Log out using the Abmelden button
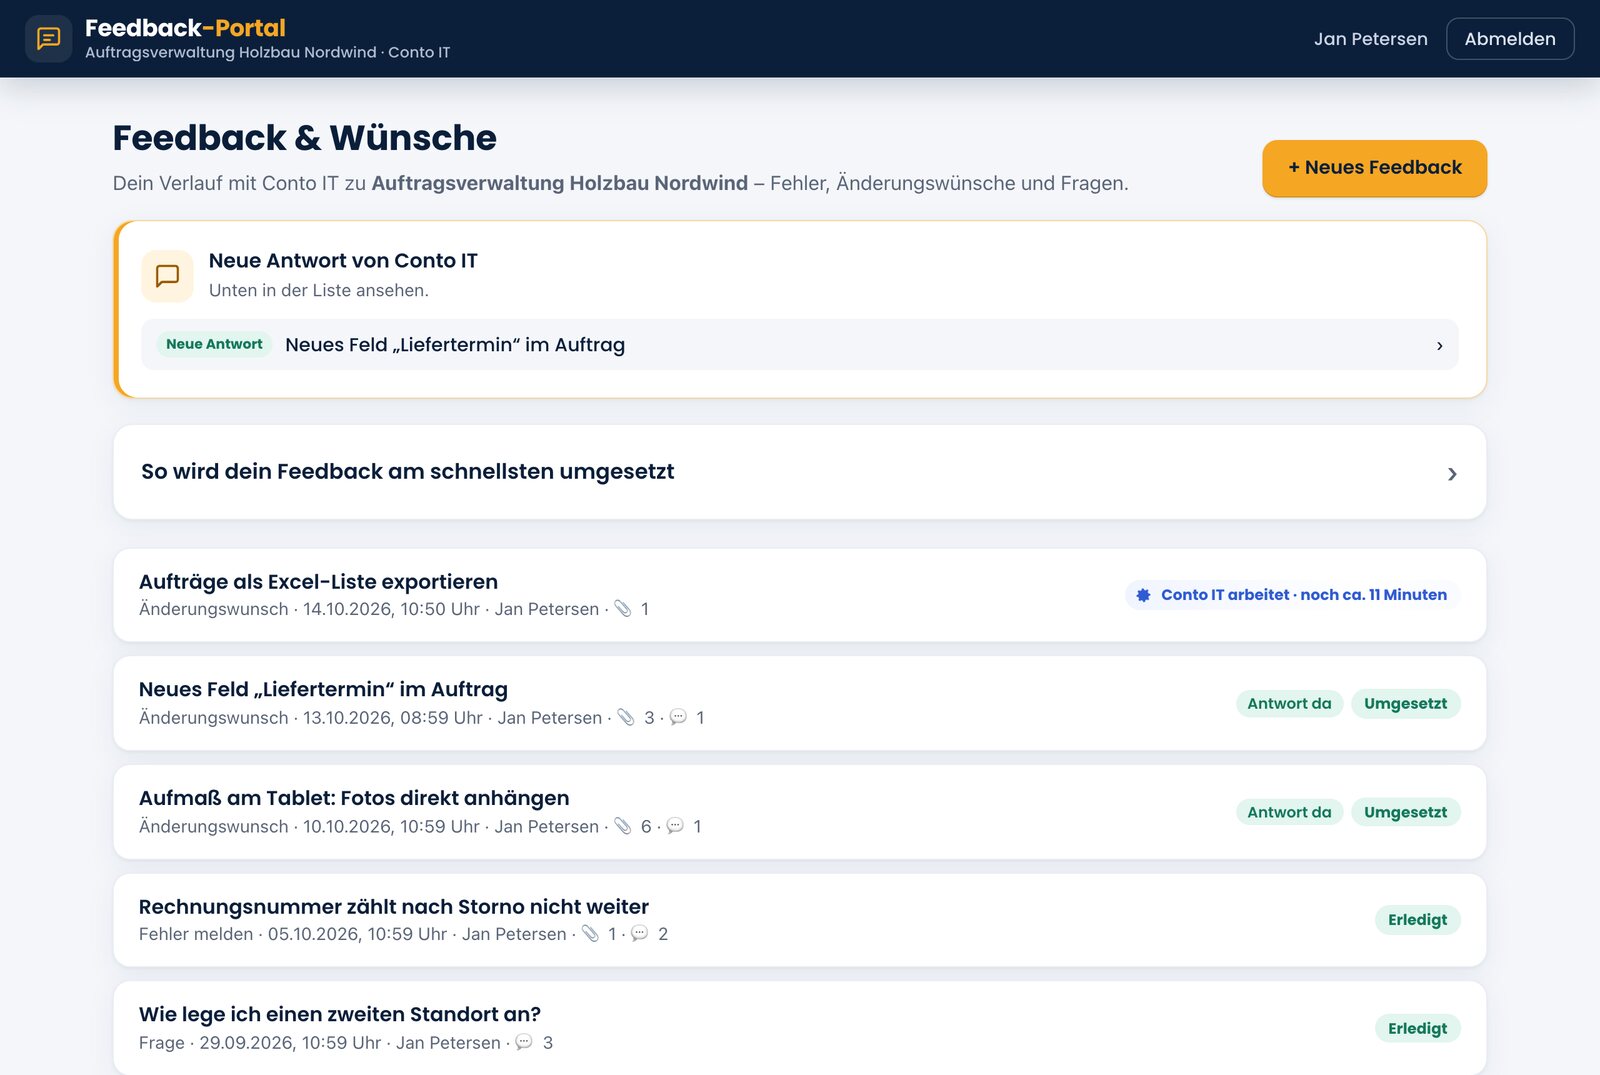This screenshot has height=1075, width=1600. 1510,39
